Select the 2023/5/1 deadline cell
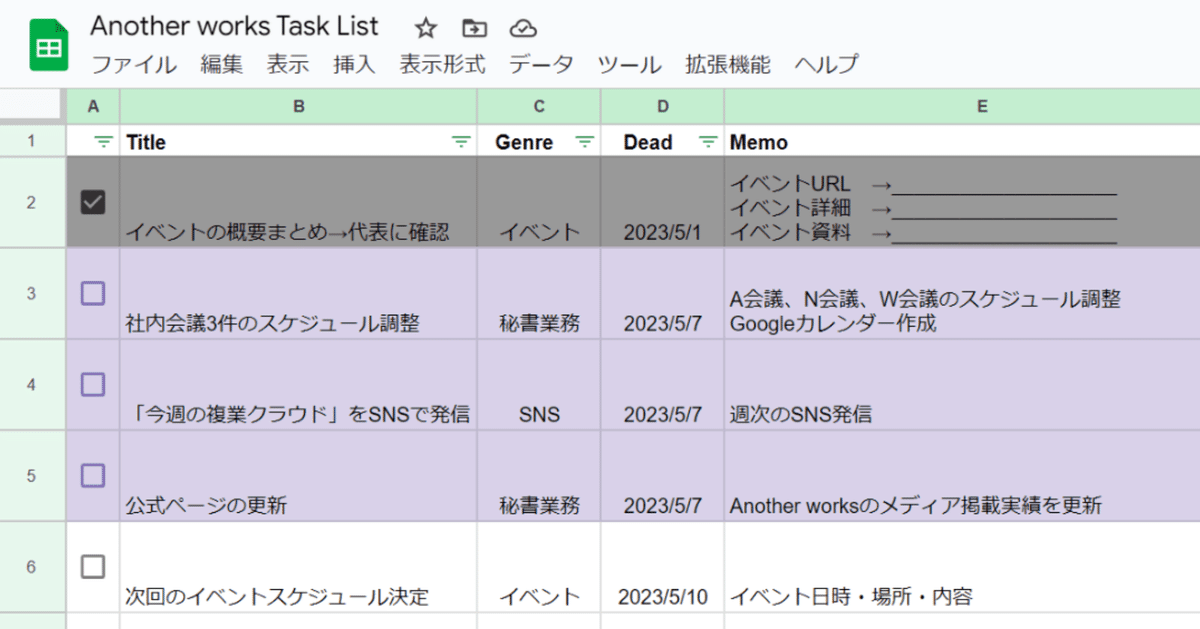1200x629 pixels. (662, 202)
